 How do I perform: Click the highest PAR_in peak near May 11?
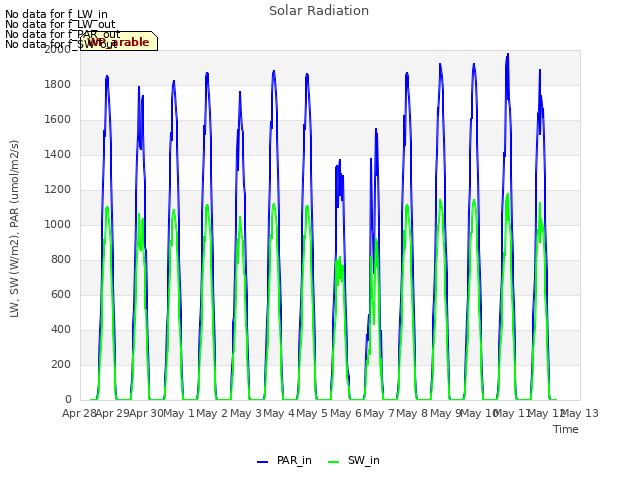[508, 54]
